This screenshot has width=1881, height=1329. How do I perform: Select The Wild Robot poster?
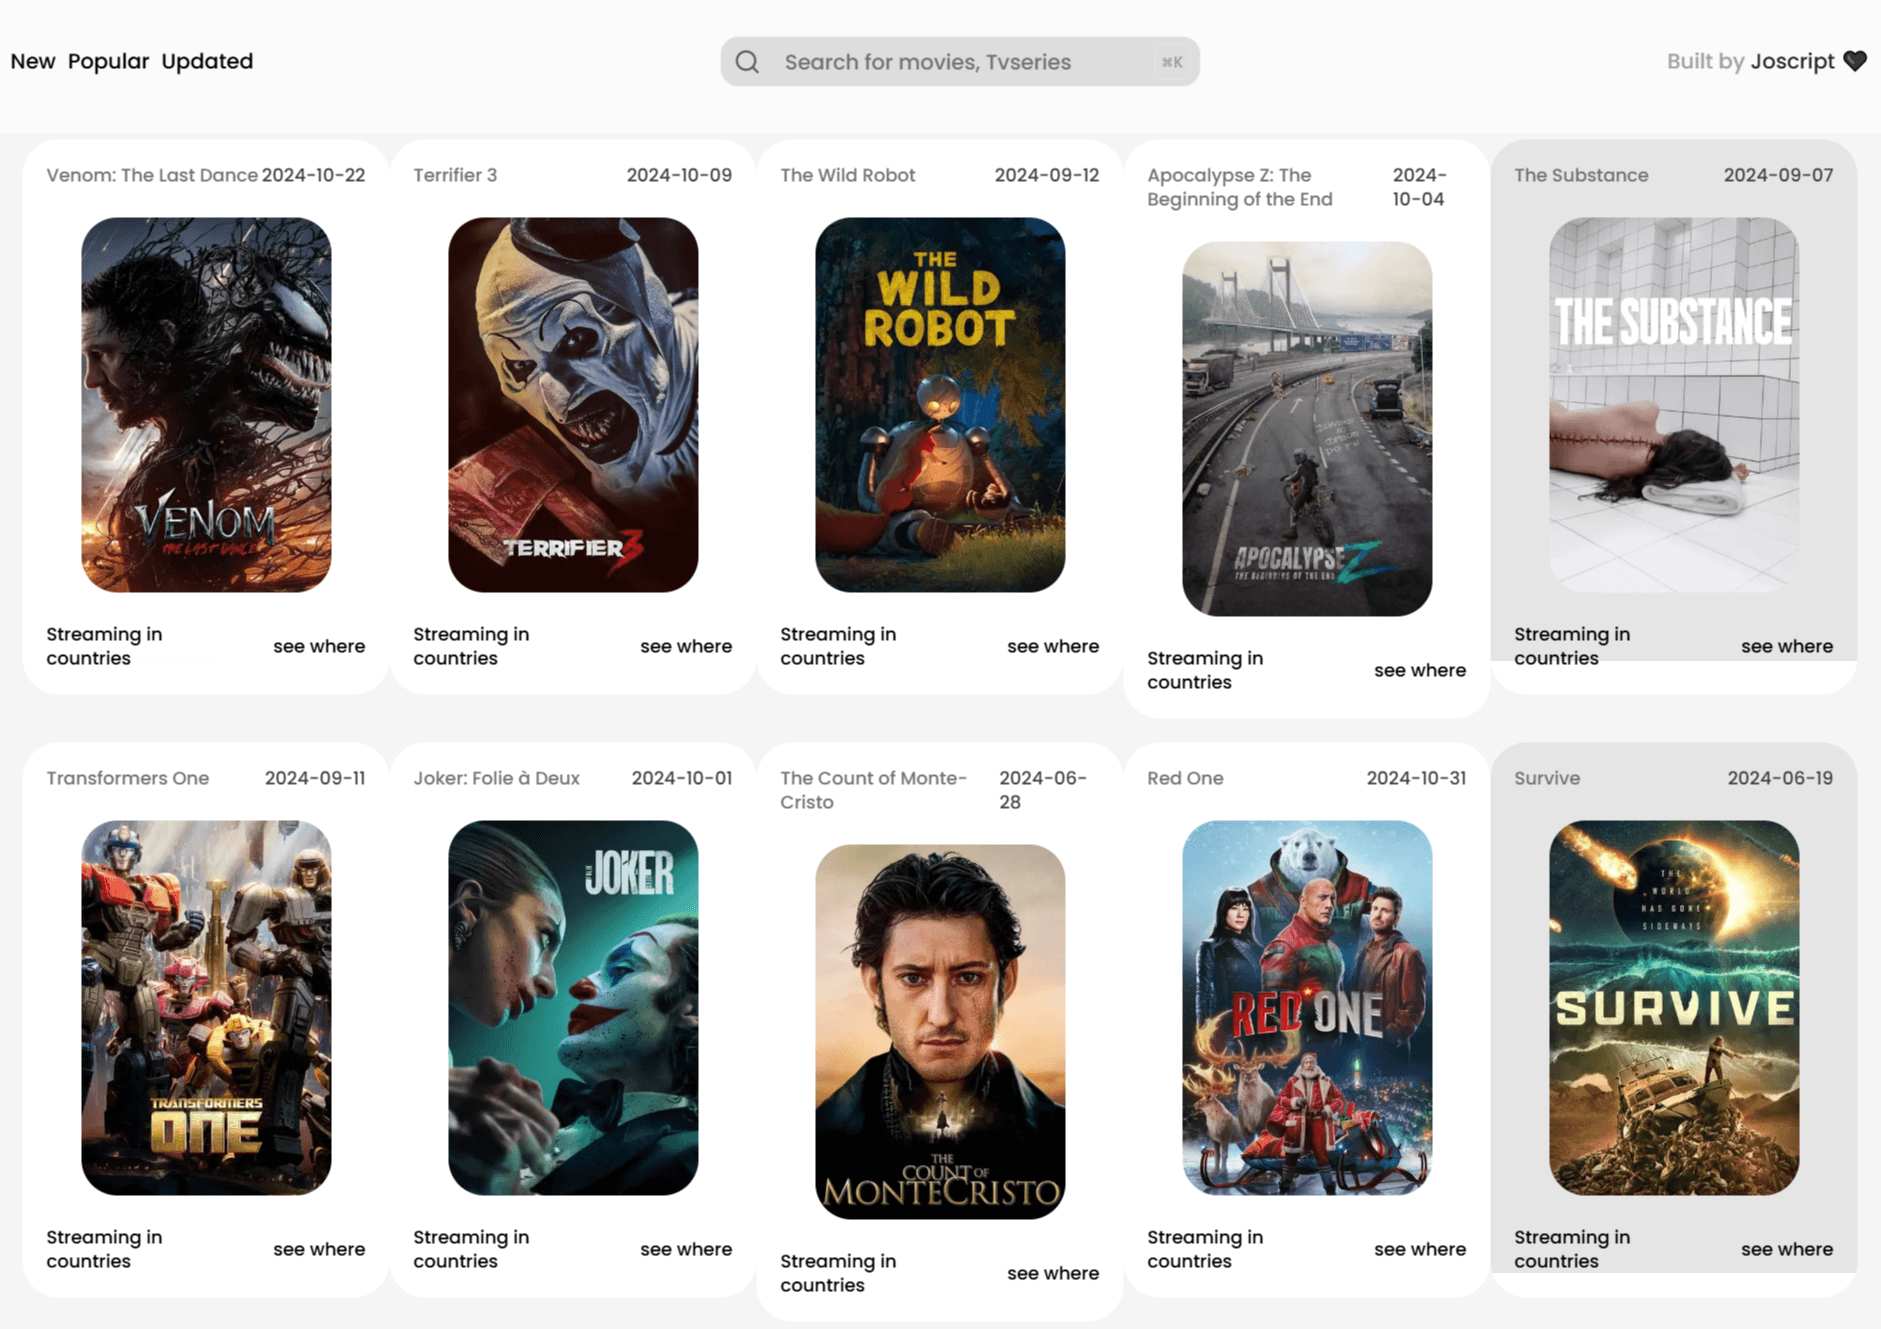click(940, 405)
